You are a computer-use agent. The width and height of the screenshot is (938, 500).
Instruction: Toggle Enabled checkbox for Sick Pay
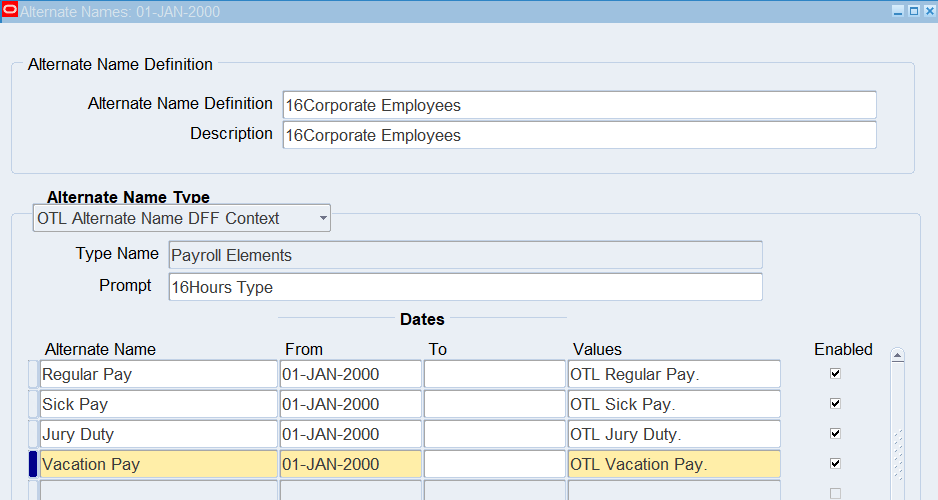(835, 404)
